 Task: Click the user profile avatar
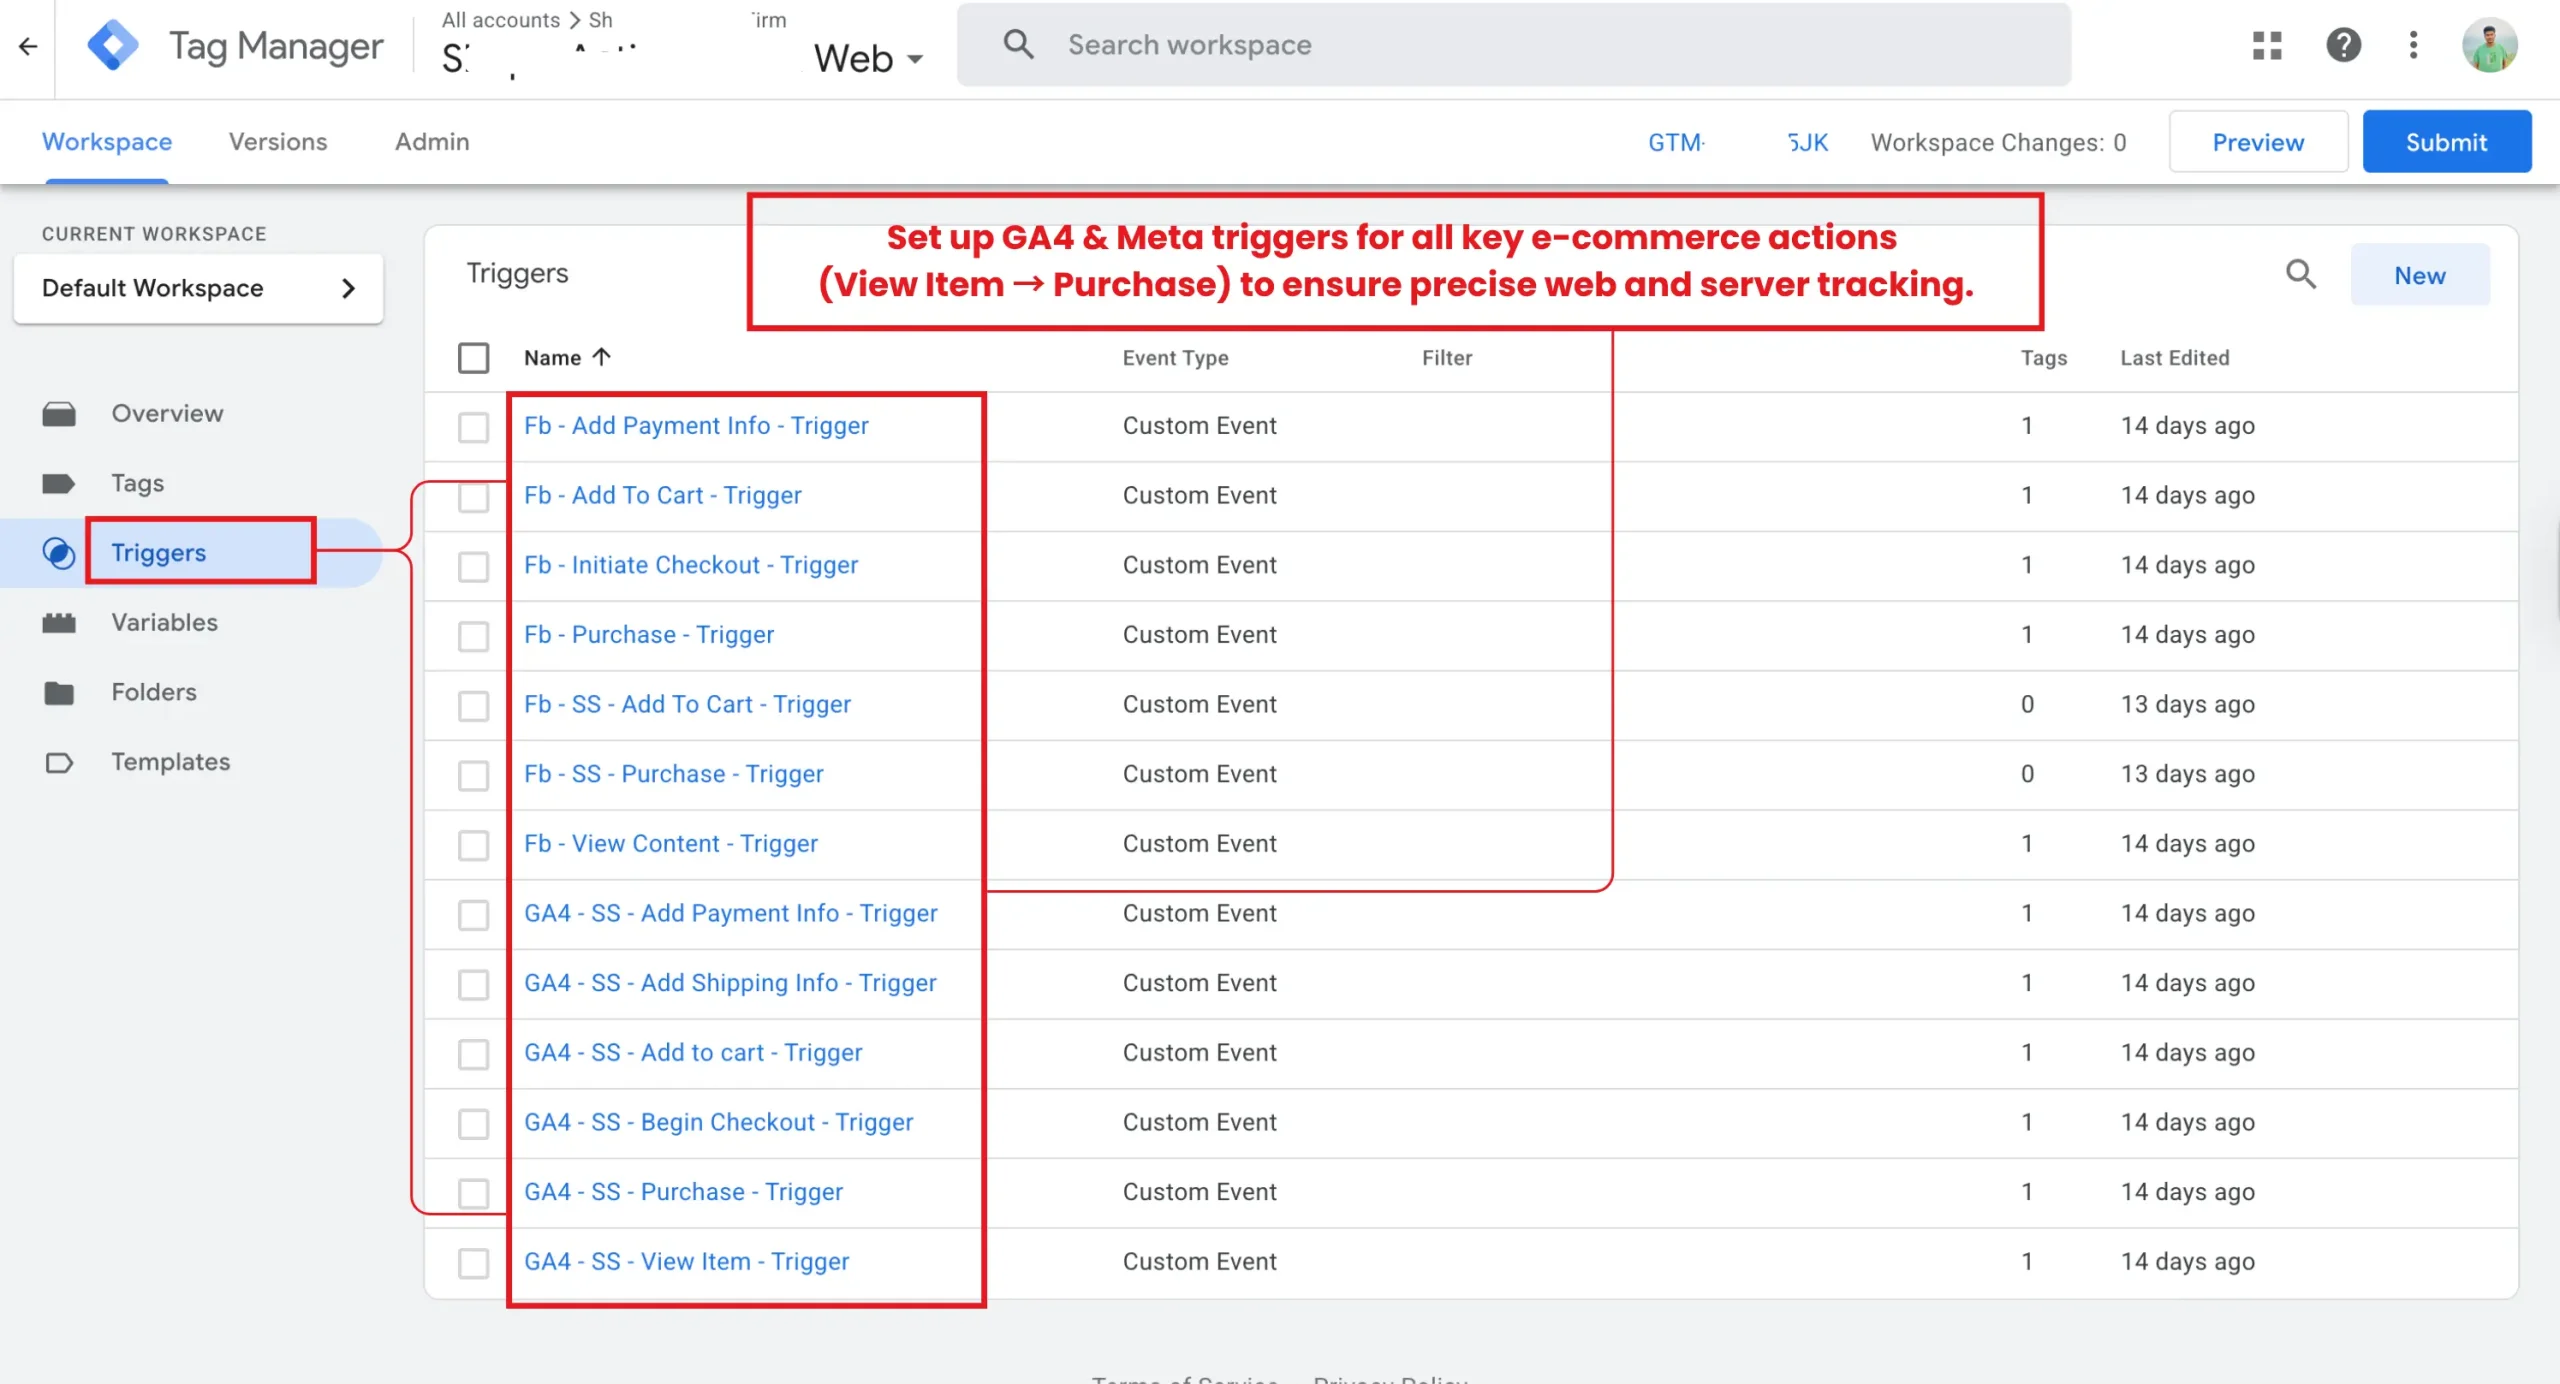[x=2488, y=45]
